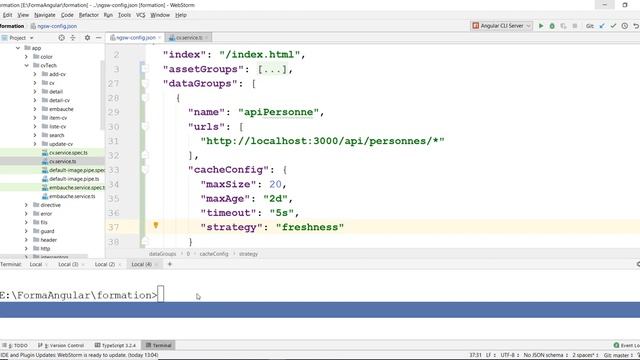
Task: Open Project panel settings gear
Action: (x=87, y=38)
